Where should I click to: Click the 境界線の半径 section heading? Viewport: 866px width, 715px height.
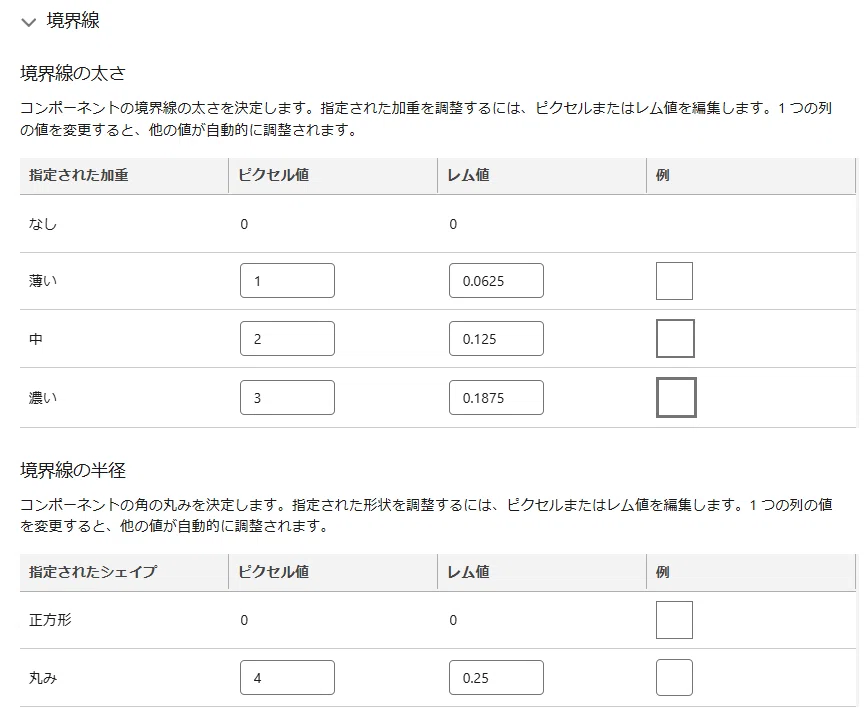tap(73, 470)
